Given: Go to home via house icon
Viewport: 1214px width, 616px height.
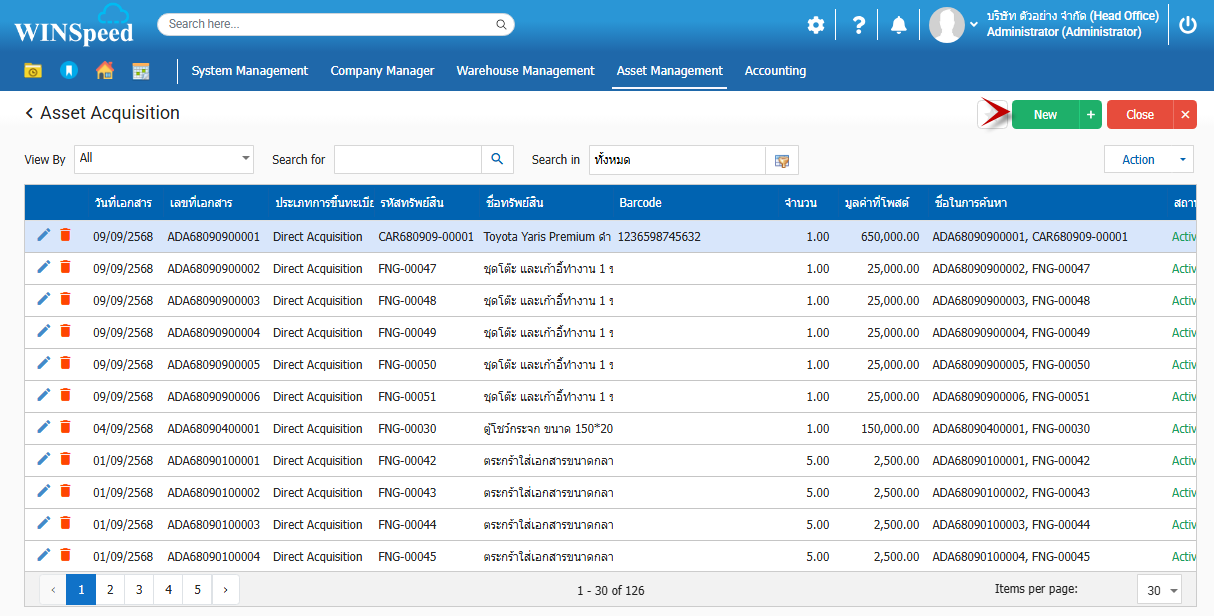Looking at the screenshot, I should click(104, 71).
